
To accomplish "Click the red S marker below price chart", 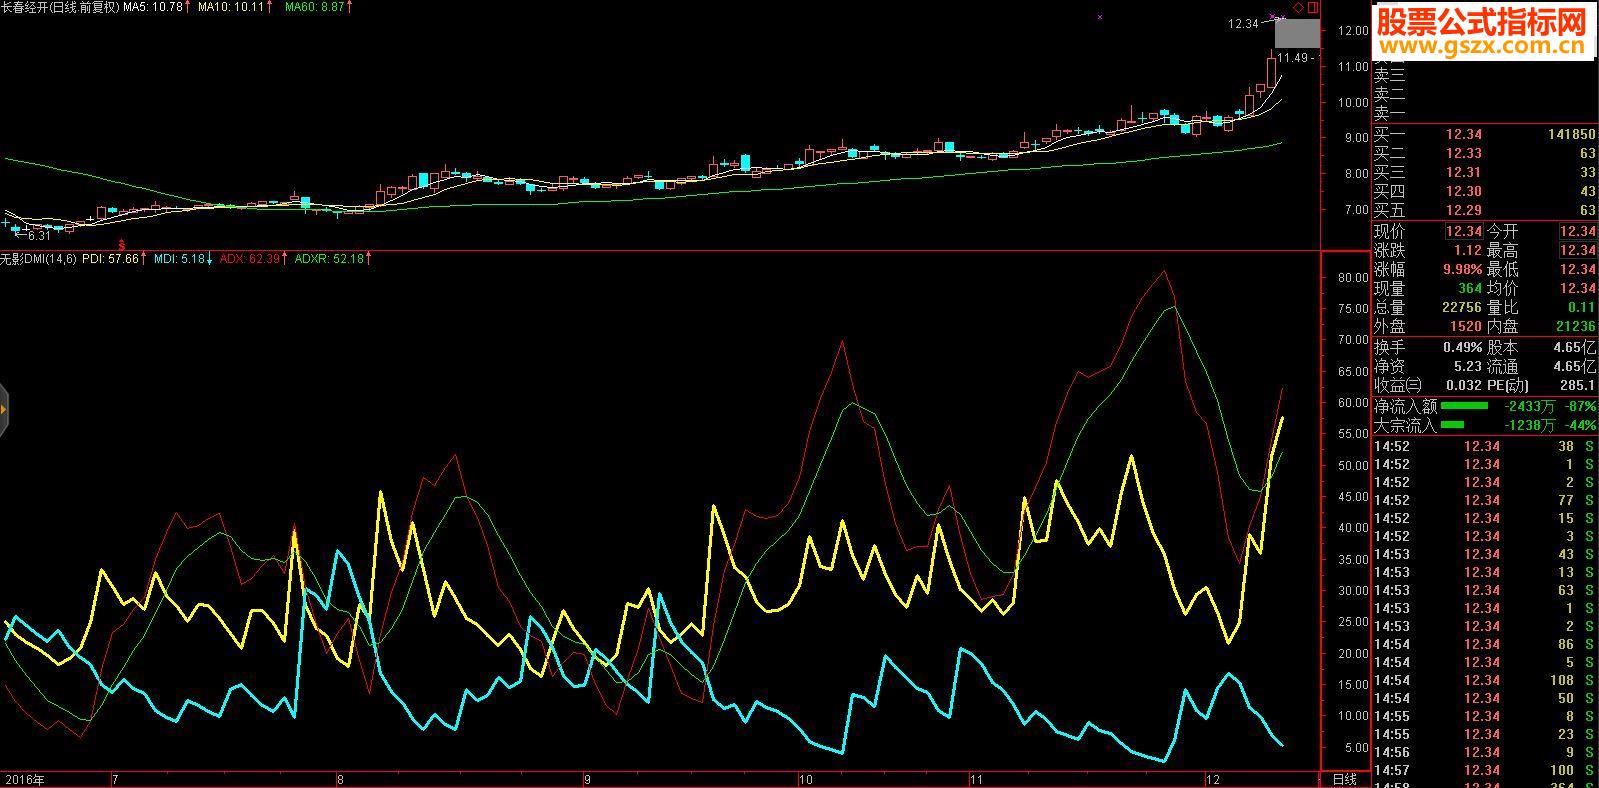I will 122,243.
